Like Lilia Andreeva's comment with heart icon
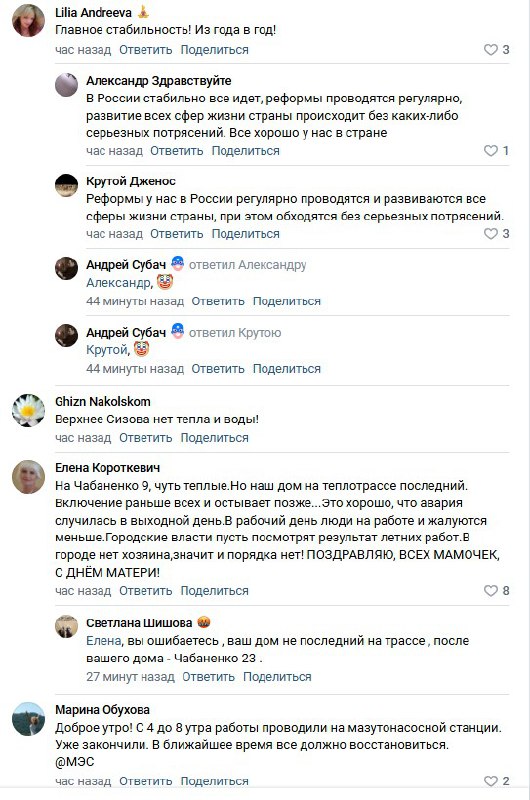The image size is (530, 800). 490,49
